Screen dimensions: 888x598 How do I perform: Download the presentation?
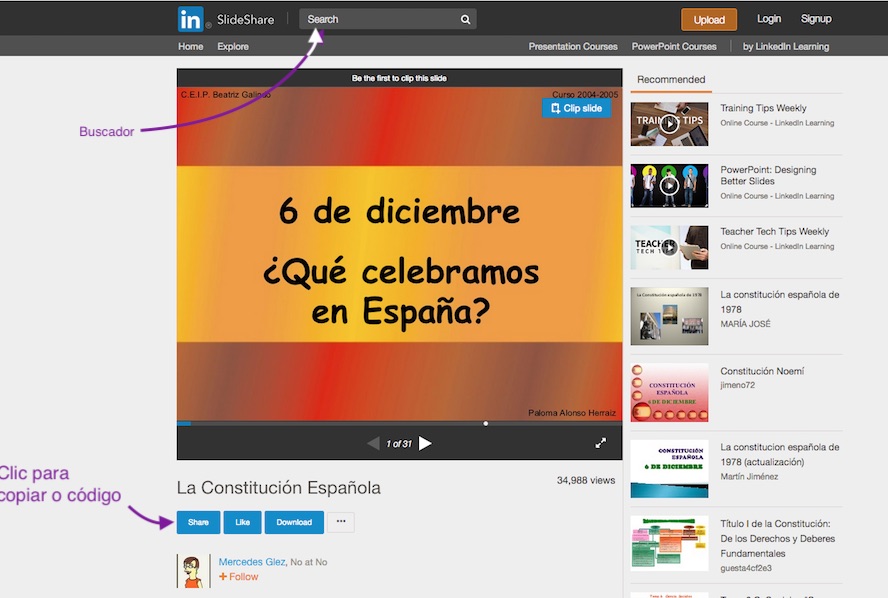[293, 522]
